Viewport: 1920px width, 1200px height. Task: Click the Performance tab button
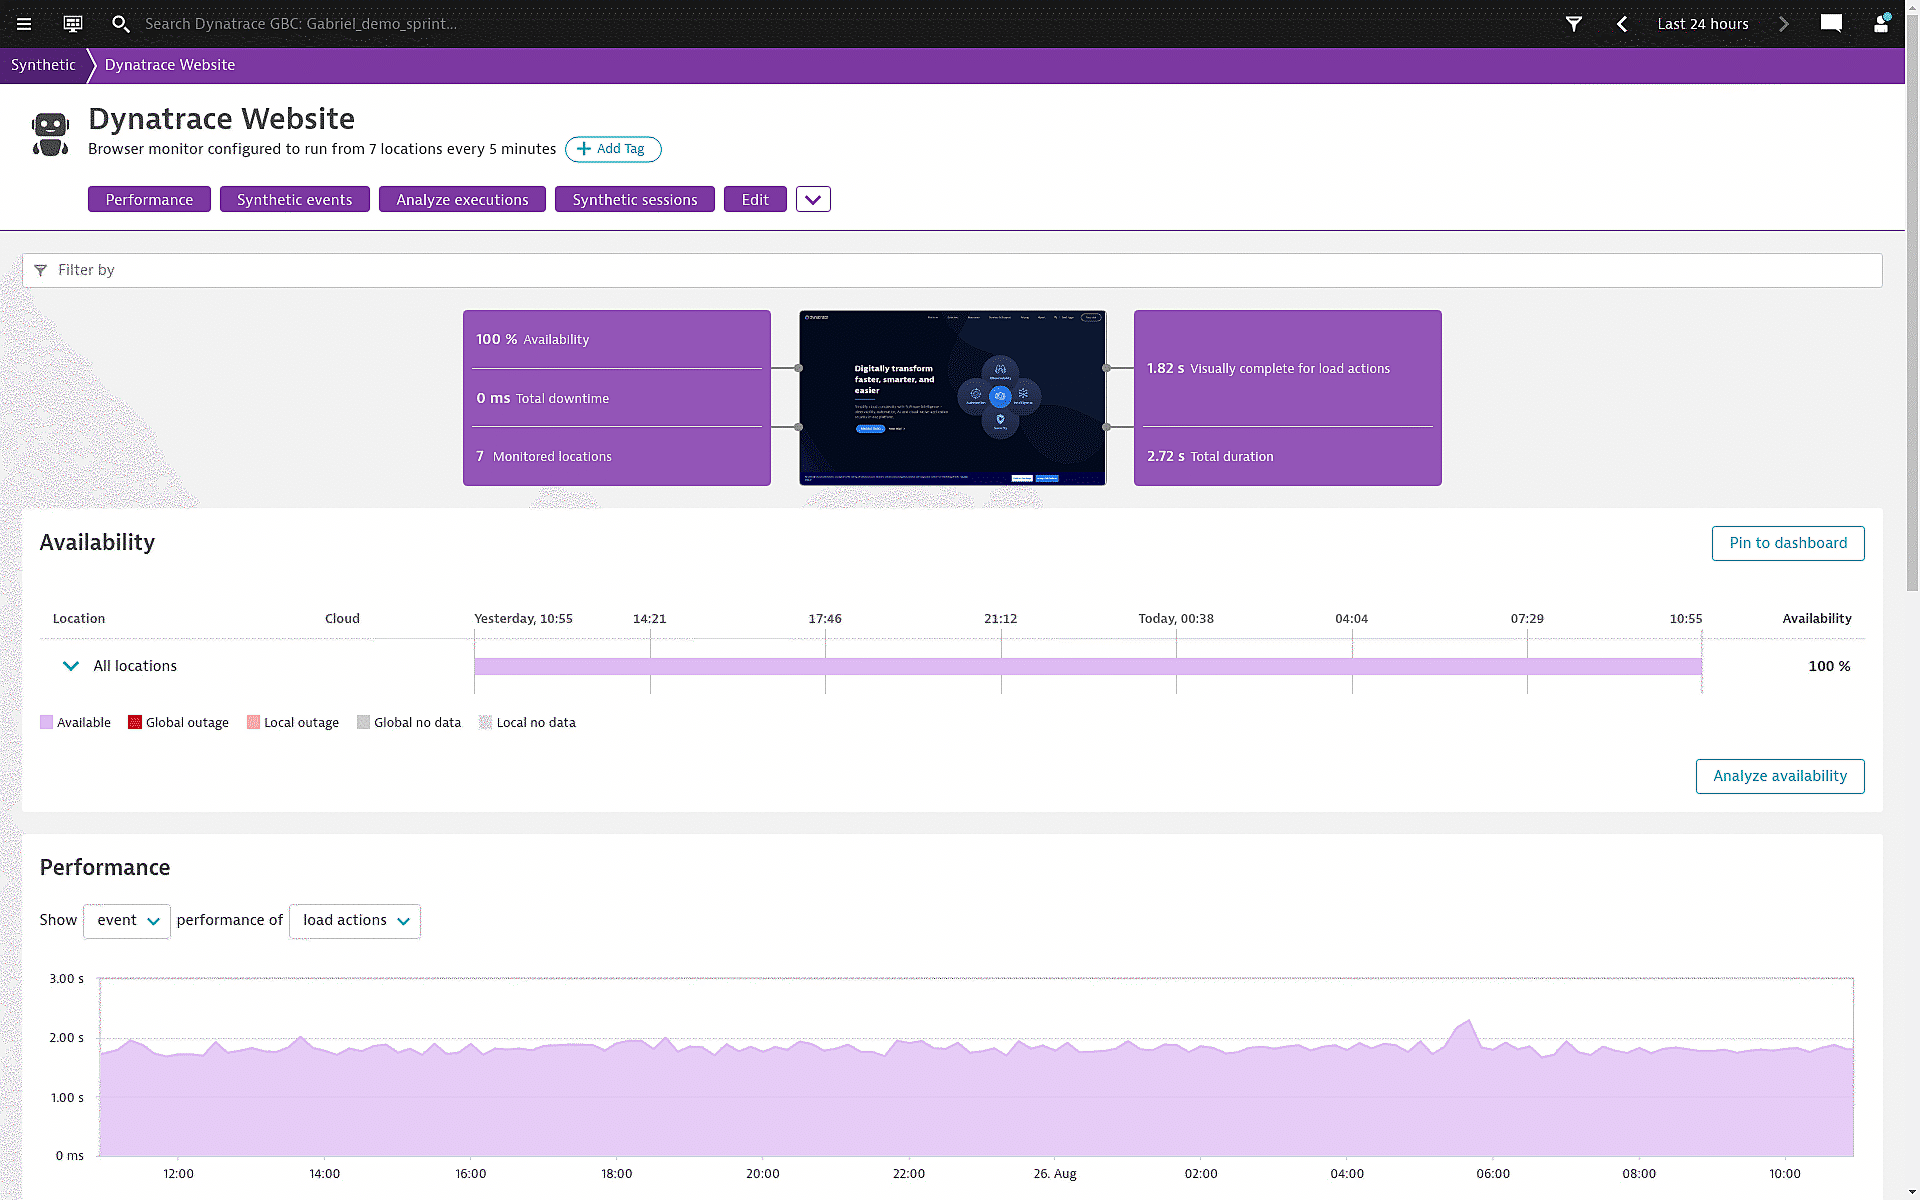[x=149, y=199]
